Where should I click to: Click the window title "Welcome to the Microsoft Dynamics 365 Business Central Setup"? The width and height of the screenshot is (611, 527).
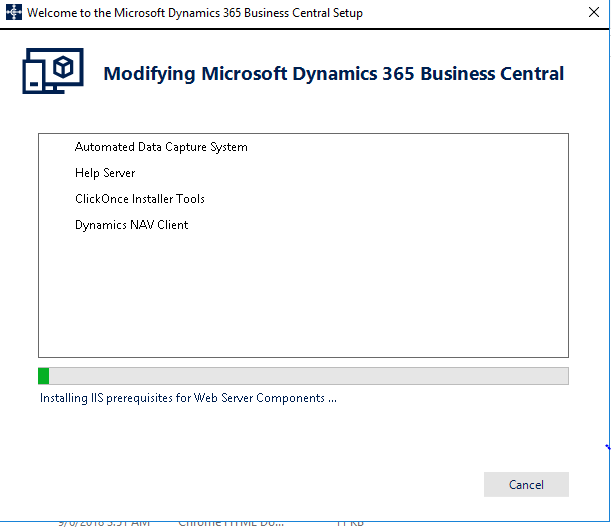click(195, 13)
